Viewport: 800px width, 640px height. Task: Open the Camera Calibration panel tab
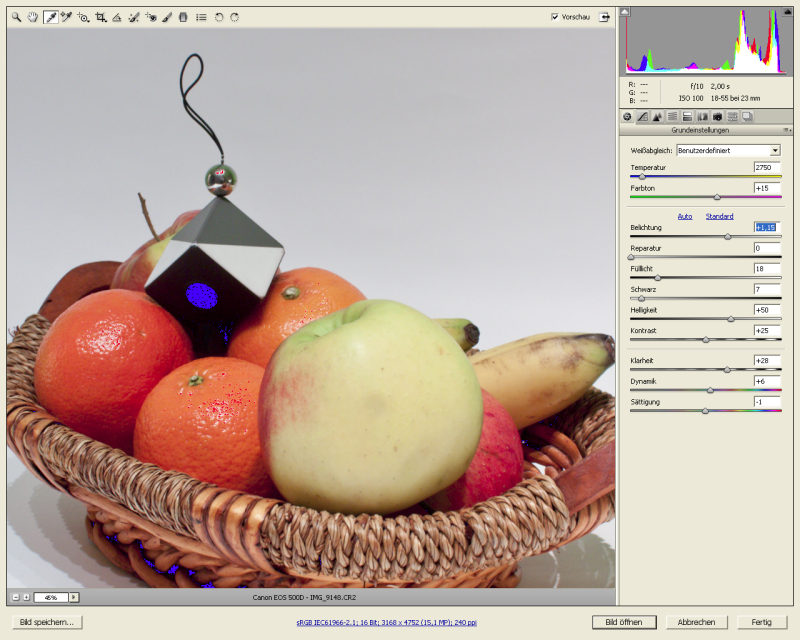[x=717, y=117]
